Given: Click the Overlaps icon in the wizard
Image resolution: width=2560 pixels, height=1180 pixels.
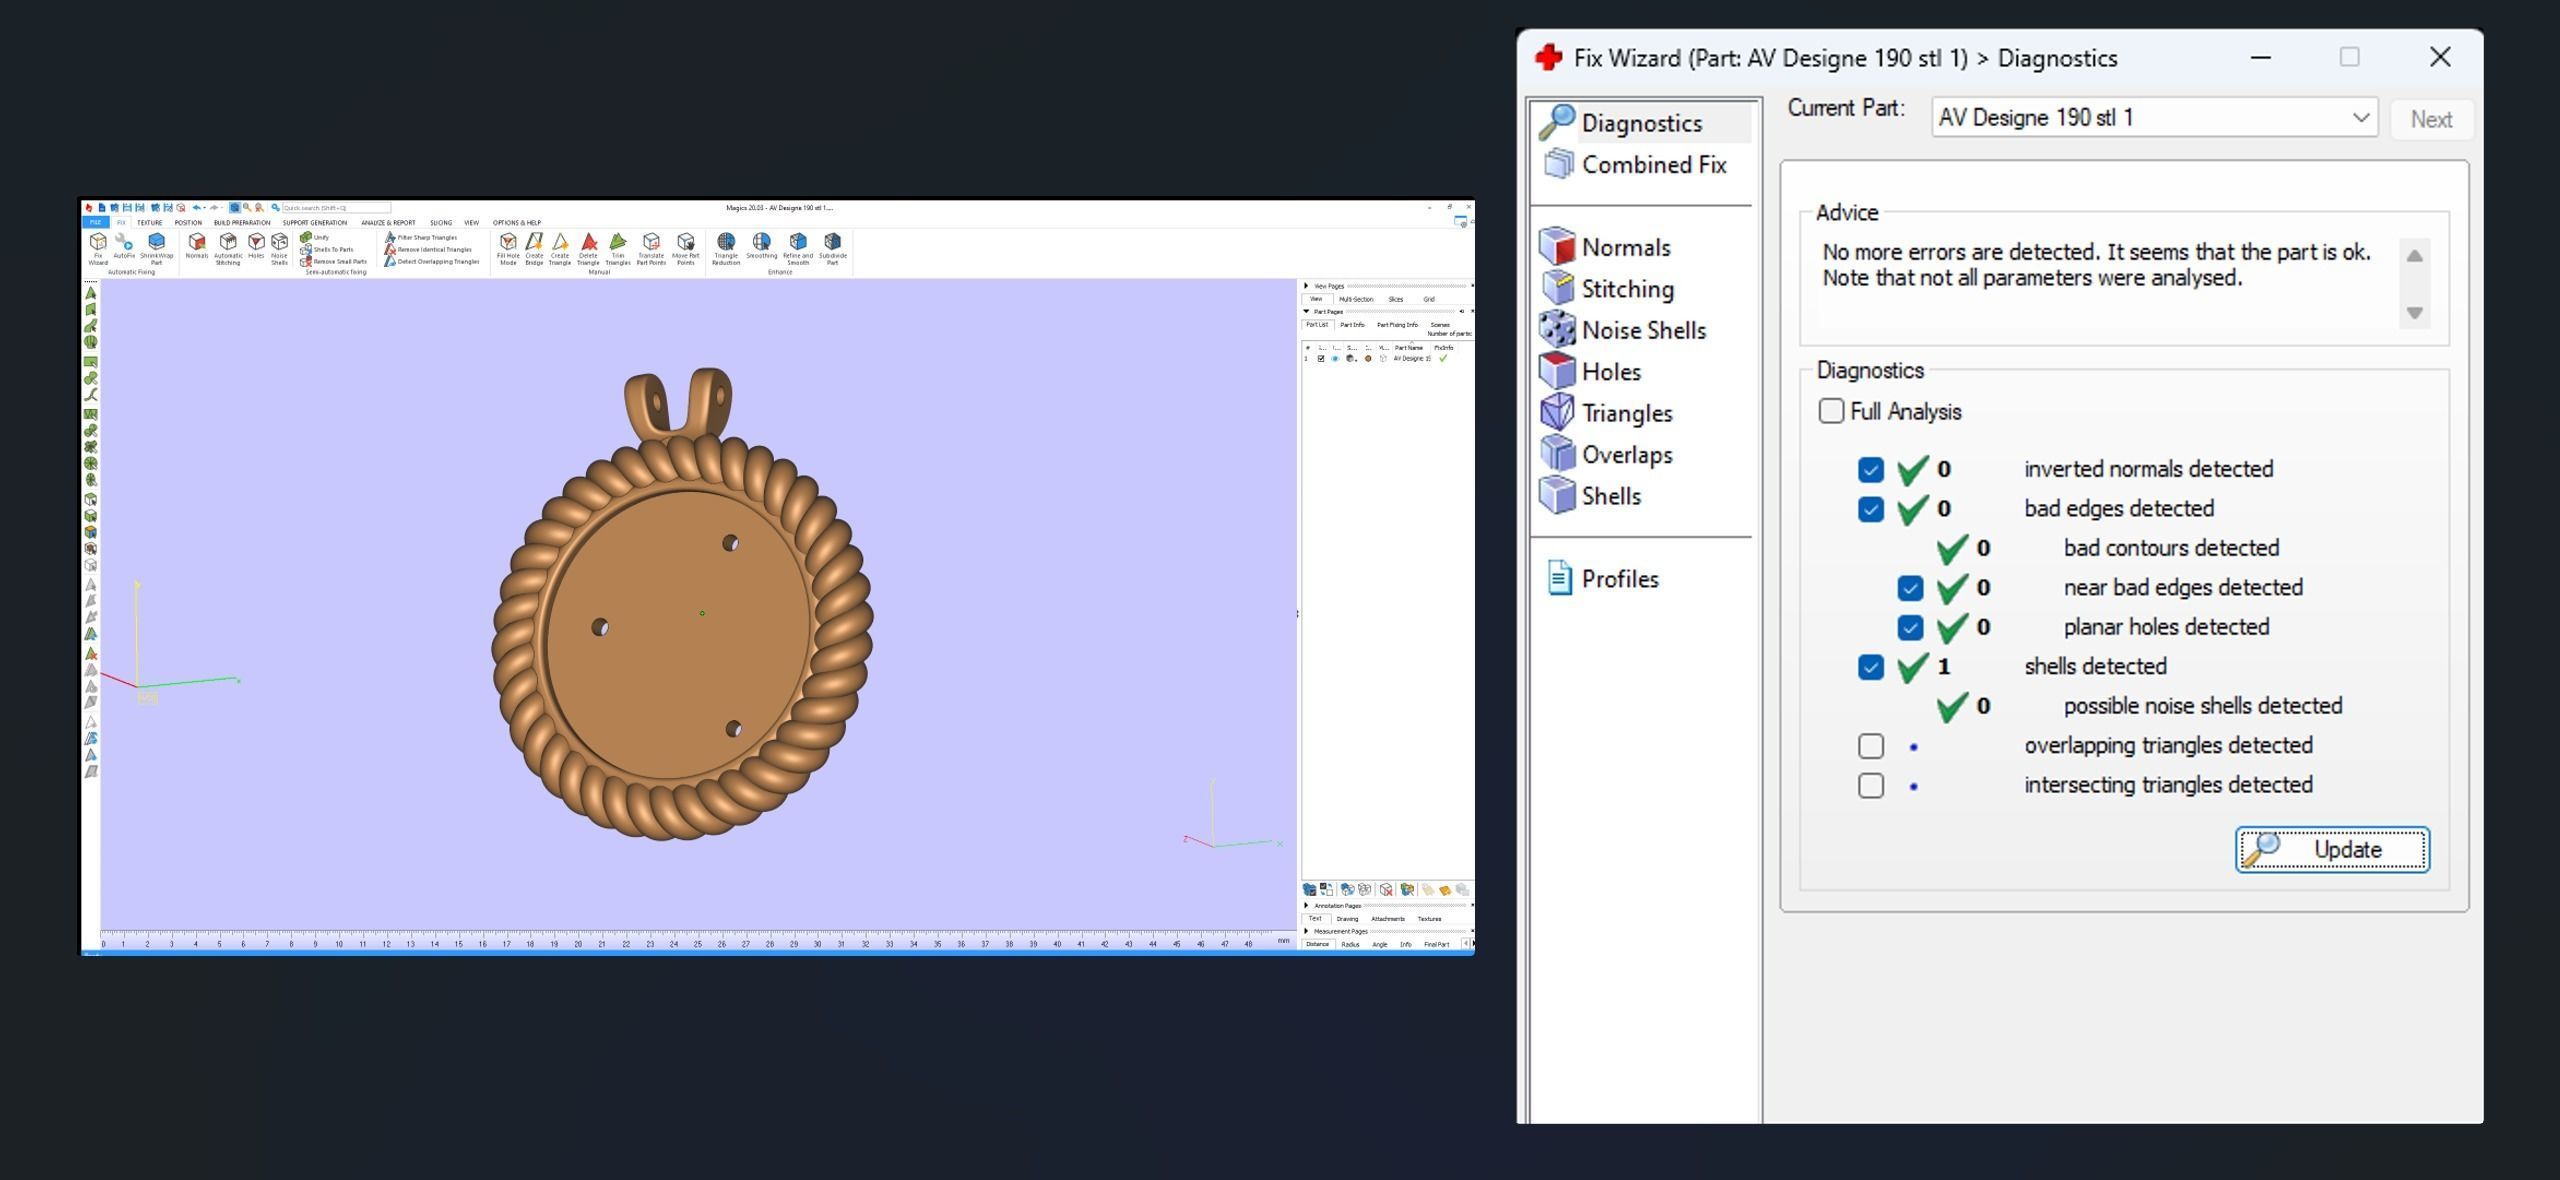Looking at the screenshot, I should click(x=1557, y=454).
